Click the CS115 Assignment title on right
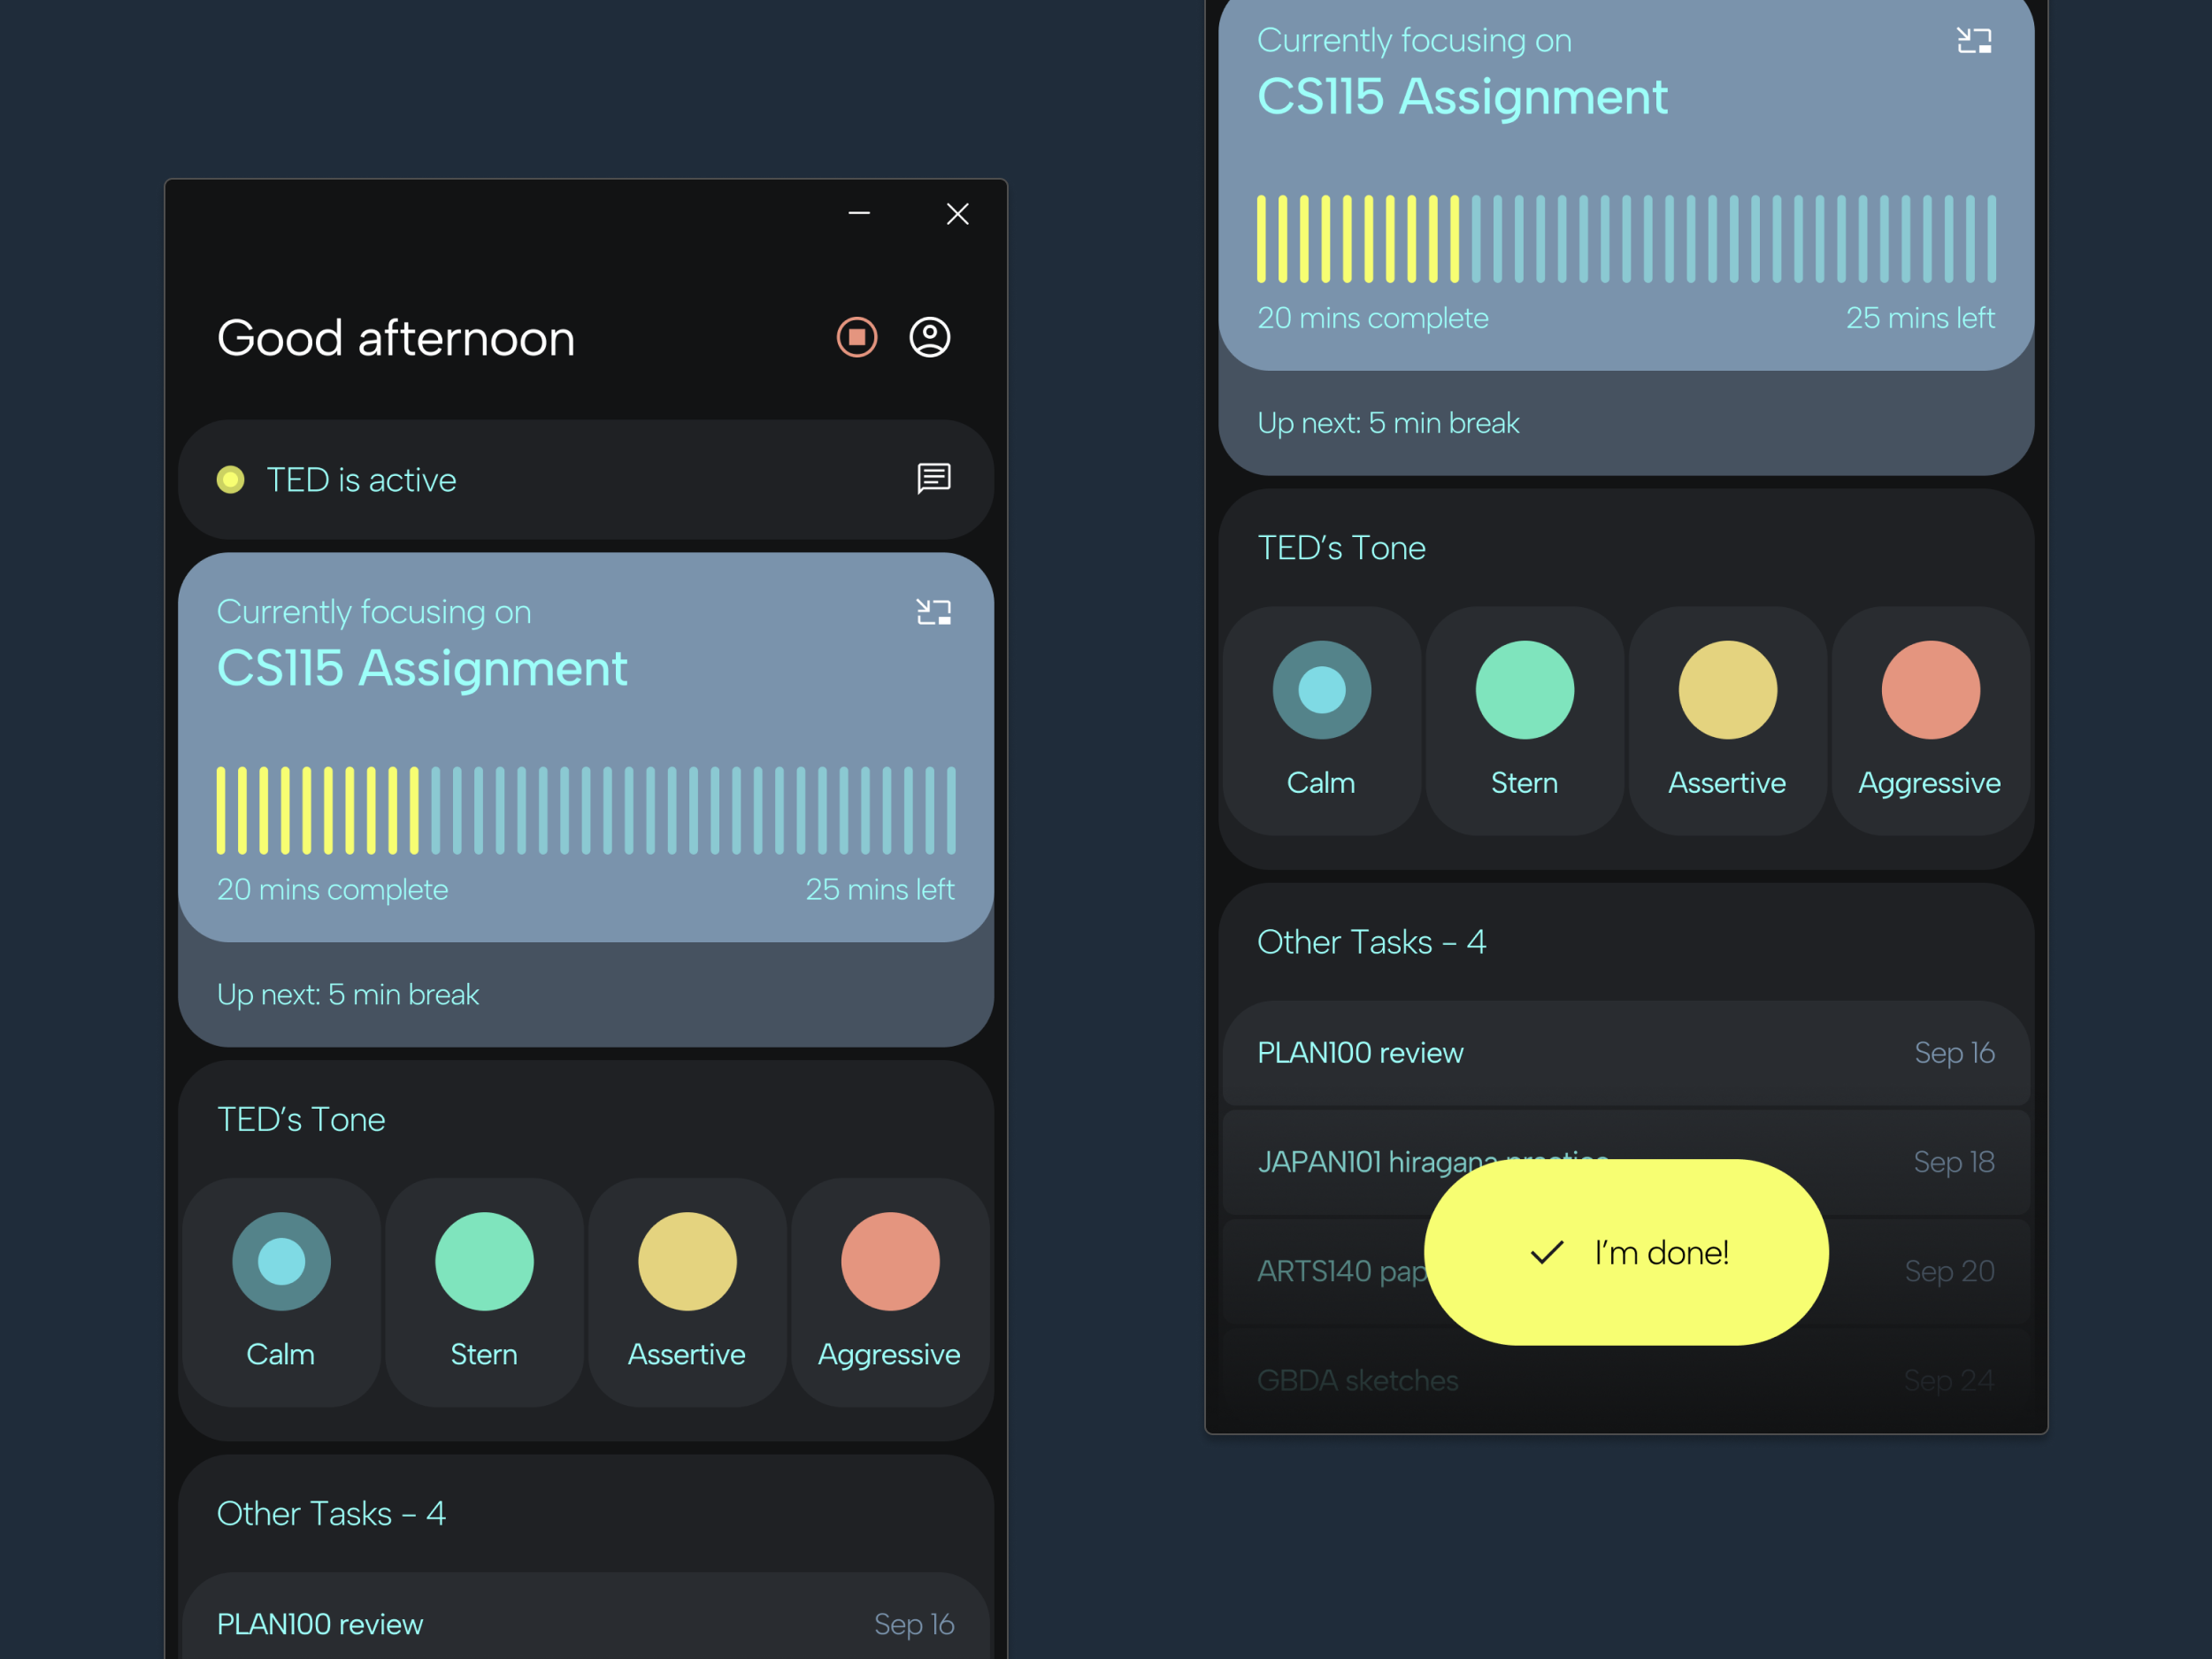2212x1659 pixels. tap(1461, 97)
